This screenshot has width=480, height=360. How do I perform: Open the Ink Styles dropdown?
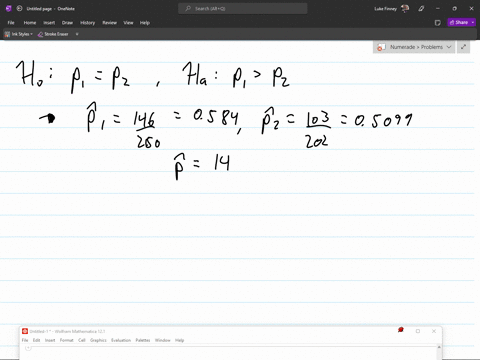pyautogui.click(x=19, y=34)
